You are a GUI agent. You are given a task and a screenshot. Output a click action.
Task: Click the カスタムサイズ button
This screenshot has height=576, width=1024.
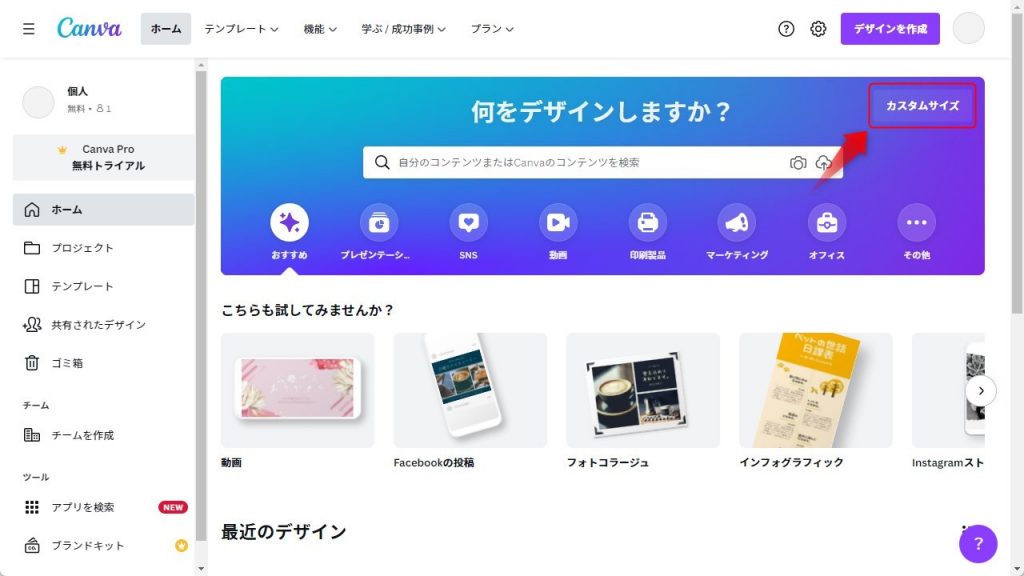922,106
